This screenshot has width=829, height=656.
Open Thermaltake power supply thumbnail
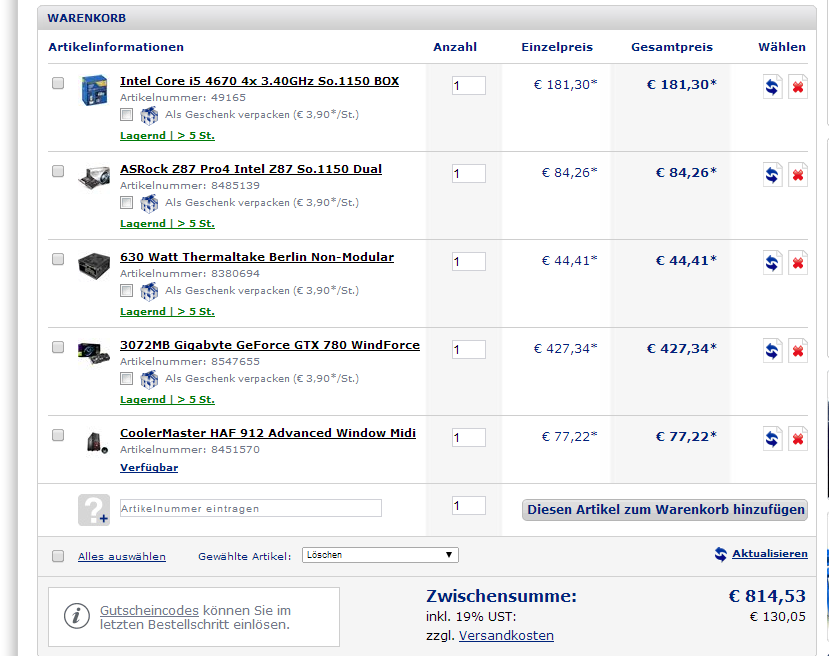94,266
